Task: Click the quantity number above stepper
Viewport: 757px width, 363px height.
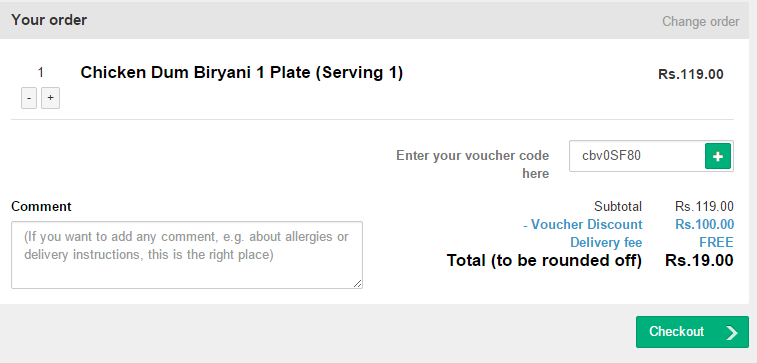Action: click(x=41, y=72)
